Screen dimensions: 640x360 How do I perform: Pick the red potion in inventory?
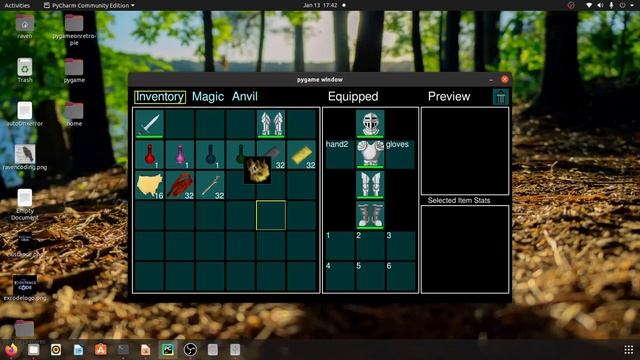click(x=149, y=154)
